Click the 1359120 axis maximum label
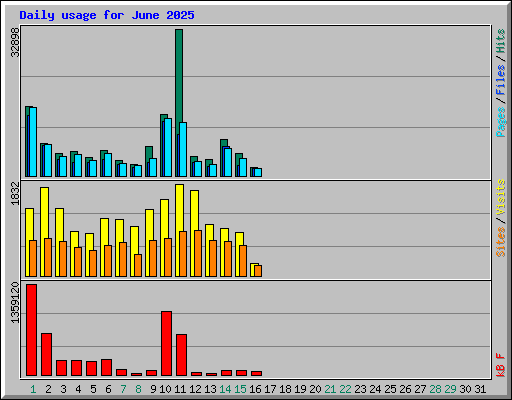Viewport: 512px width, 400px height. 15,303
